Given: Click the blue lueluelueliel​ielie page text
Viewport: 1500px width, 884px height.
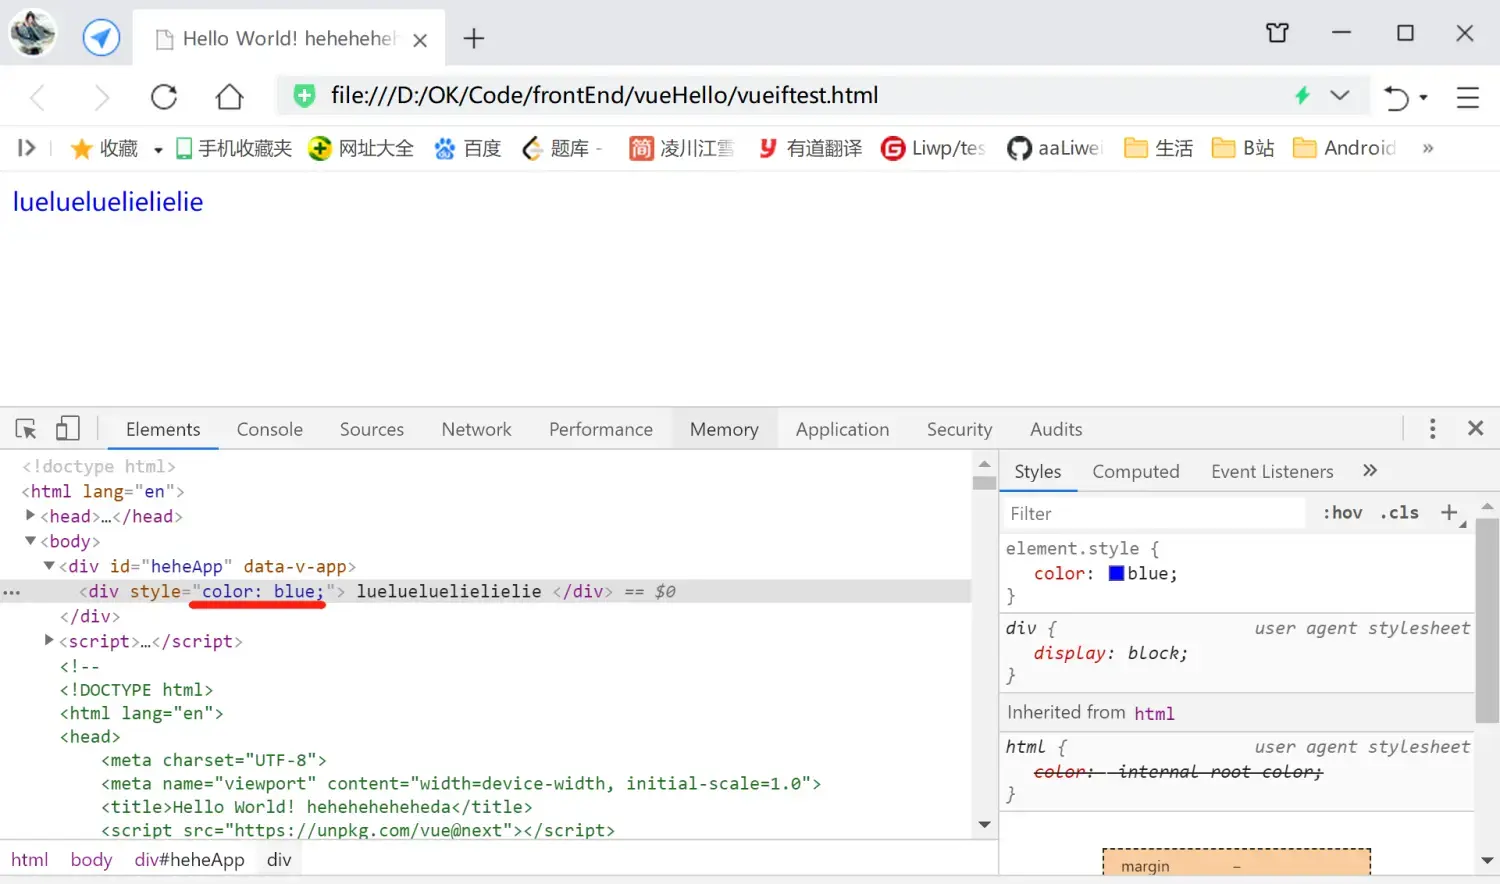Looking at the screenshot, I should tap(108, 202).
